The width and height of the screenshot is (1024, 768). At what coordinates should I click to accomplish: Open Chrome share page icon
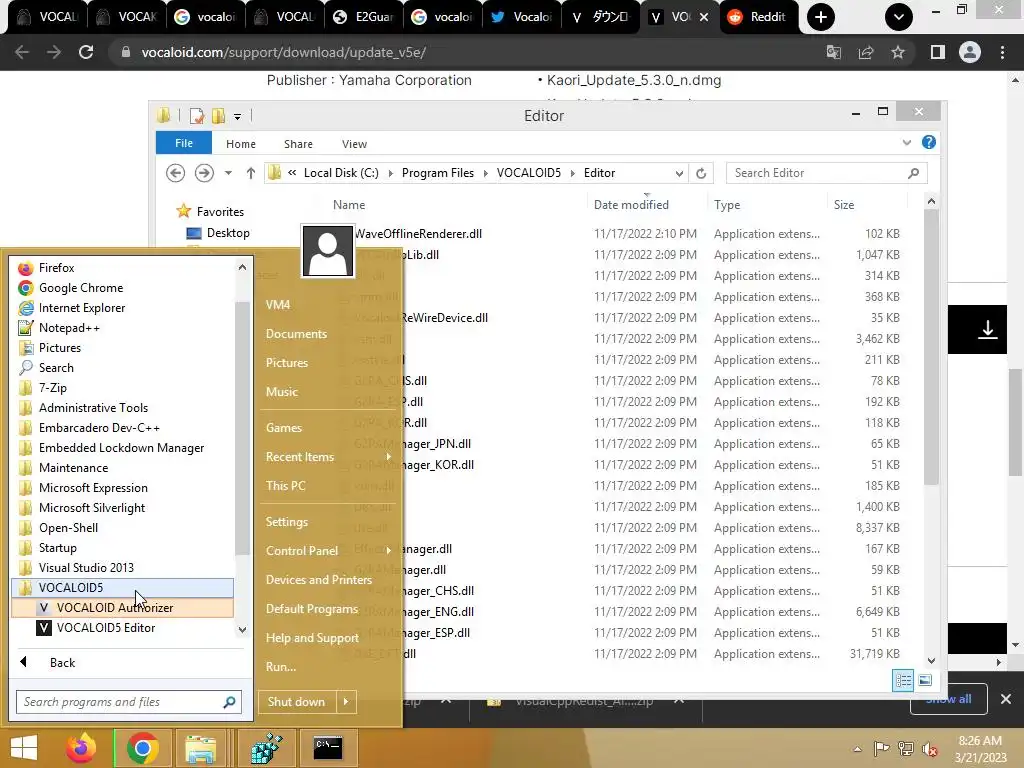coord(866,52)
